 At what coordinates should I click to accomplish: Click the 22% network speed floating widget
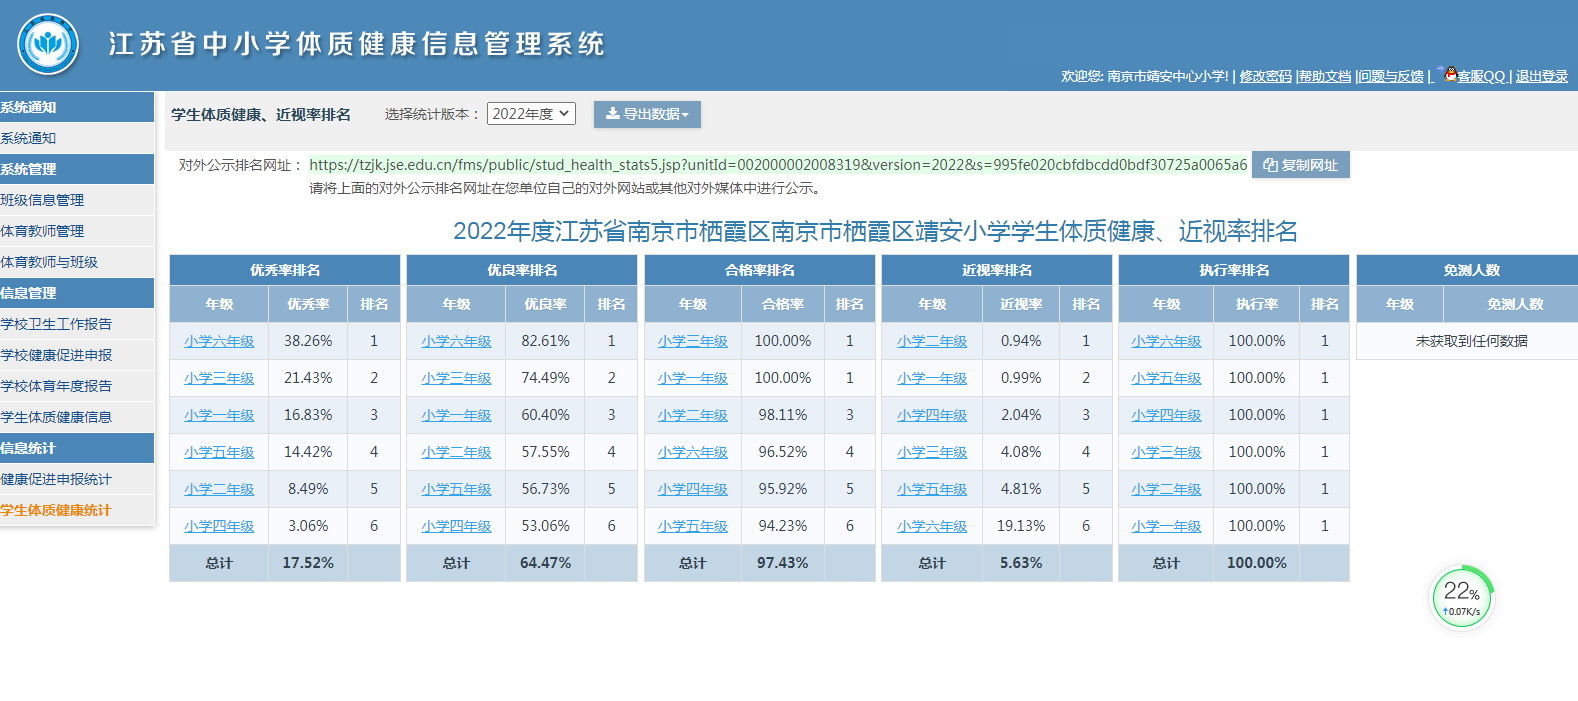1462,597
